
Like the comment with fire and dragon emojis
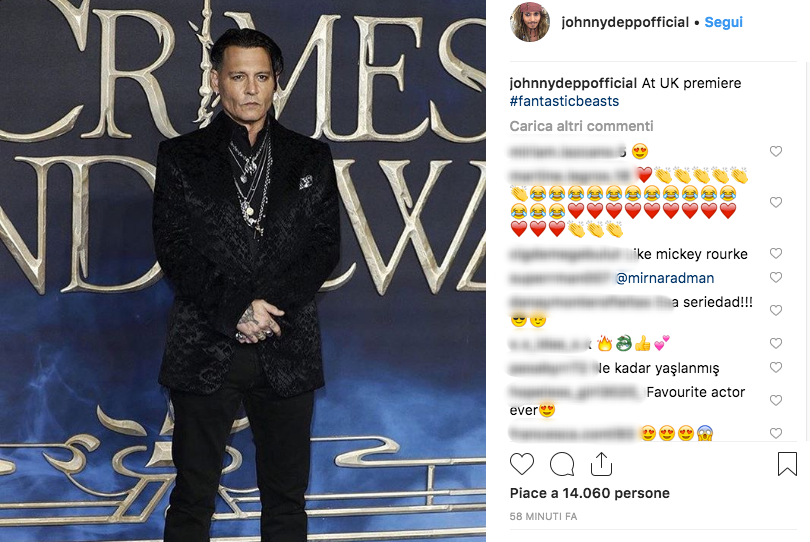pos(776,343)
